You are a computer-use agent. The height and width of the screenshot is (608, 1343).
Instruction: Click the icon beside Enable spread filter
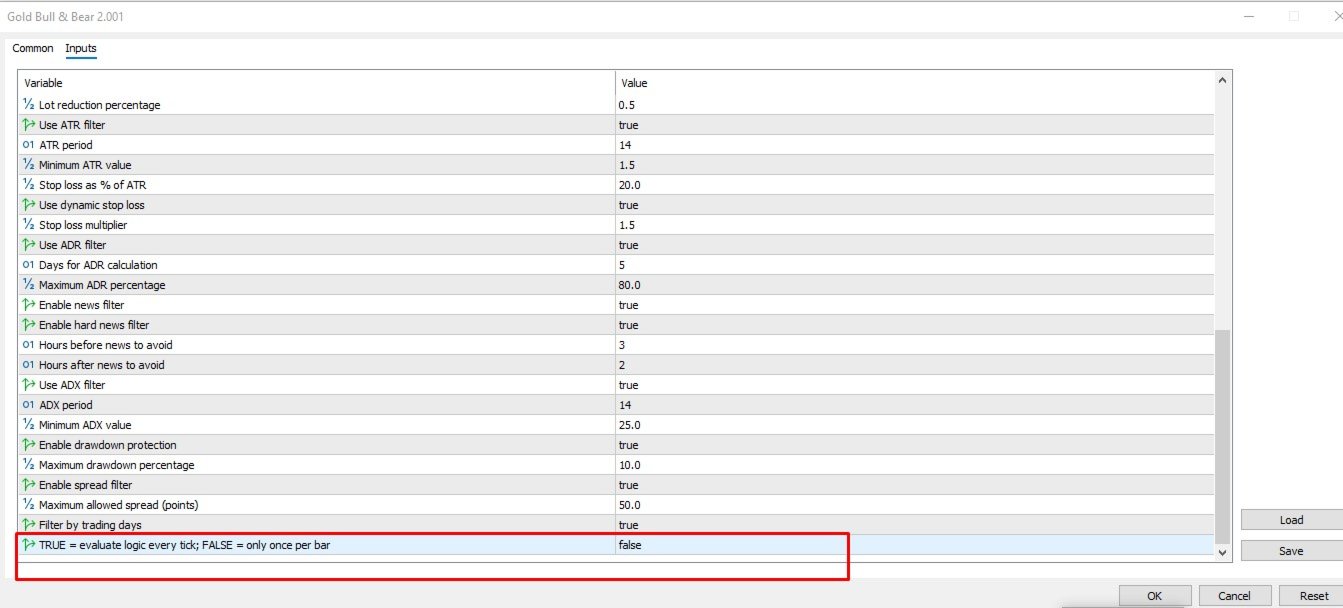28,485
